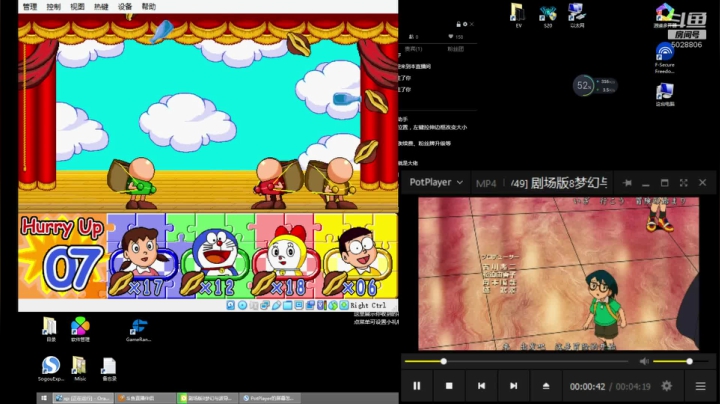720x404 pixels.
Task: Stop playback in PotPlayer
Action: pyautogui.click(x=449, y=386)
